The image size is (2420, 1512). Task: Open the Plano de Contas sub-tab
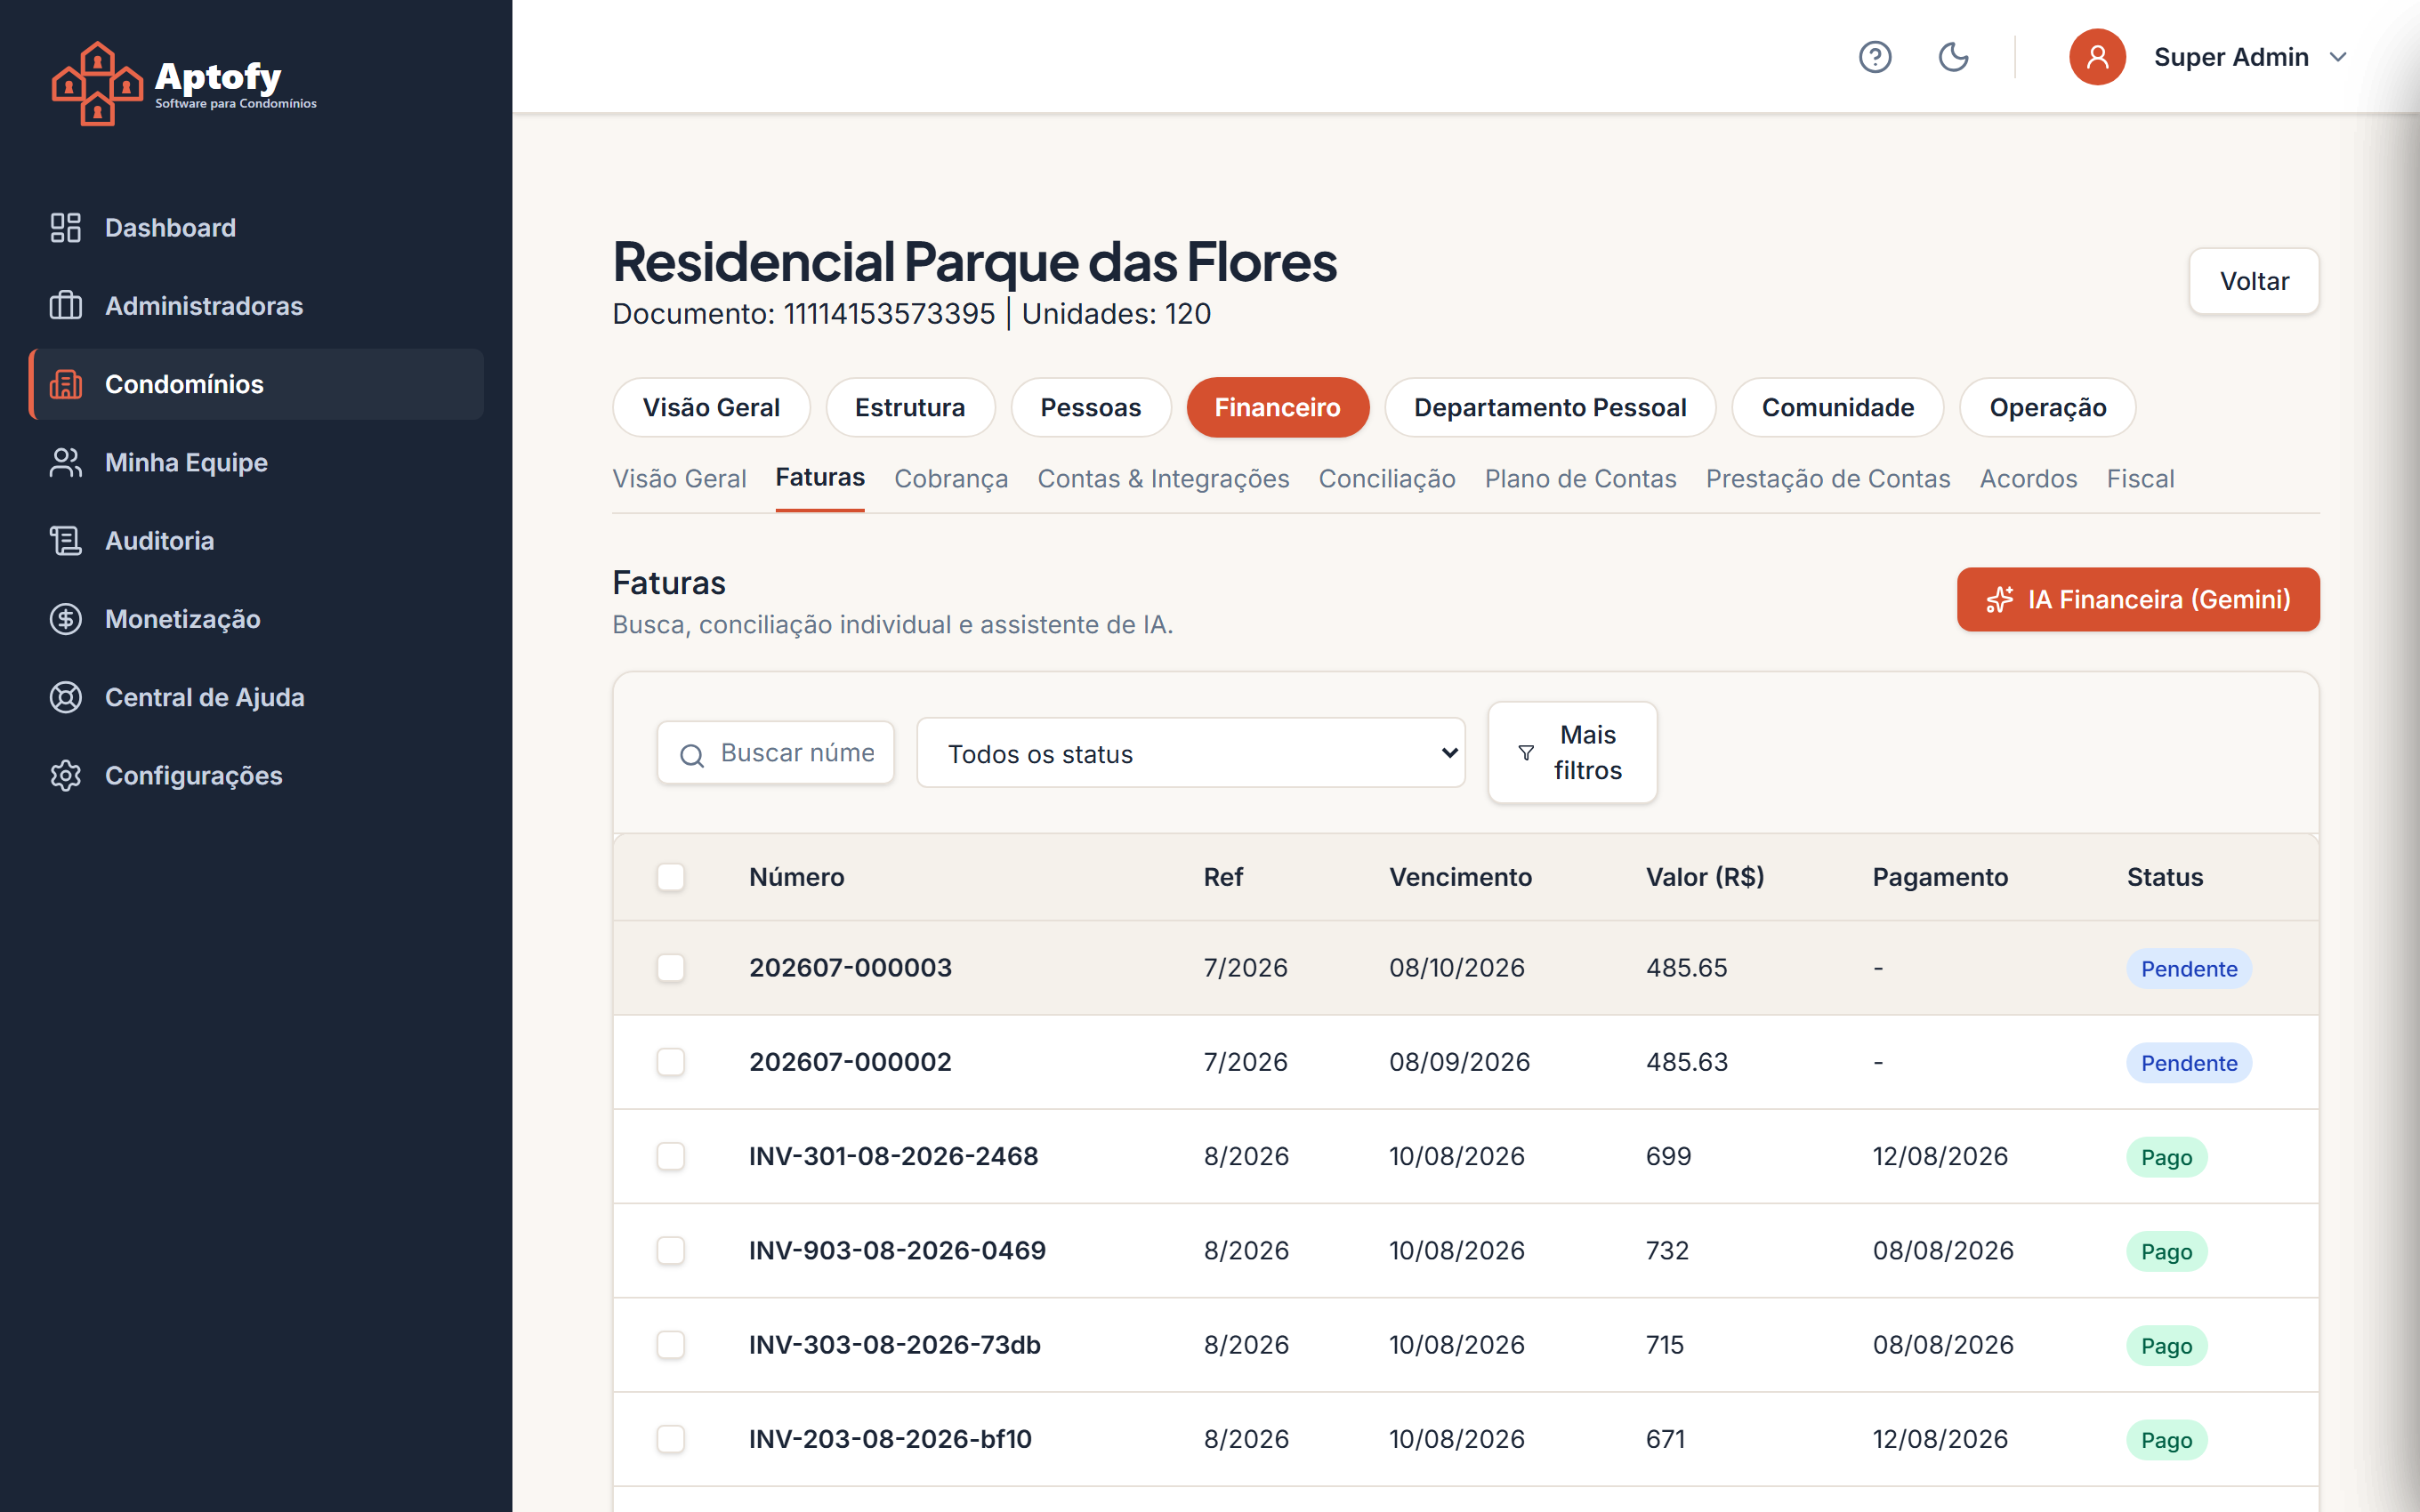coord(1580,479)
